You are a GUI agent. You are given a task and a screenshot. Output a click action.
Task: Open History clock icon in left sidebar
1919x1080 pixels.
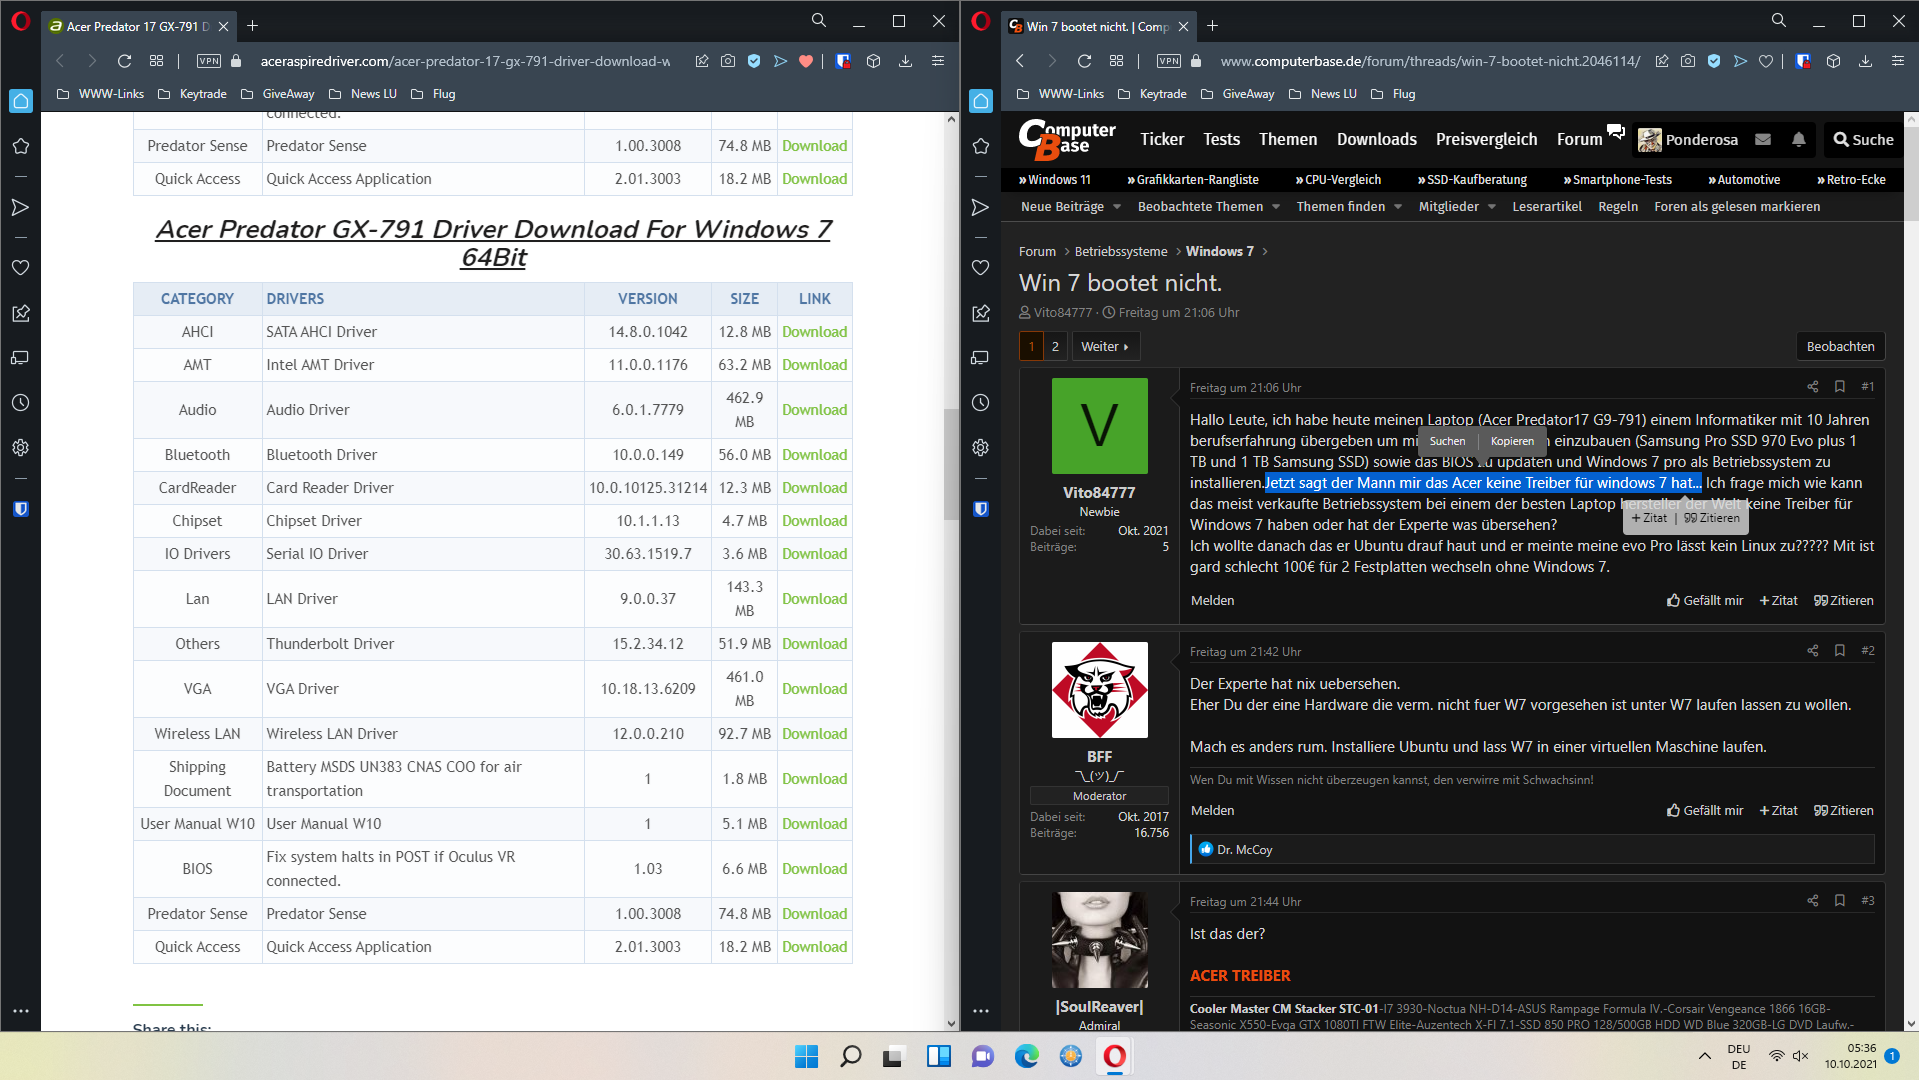[20, 402]
